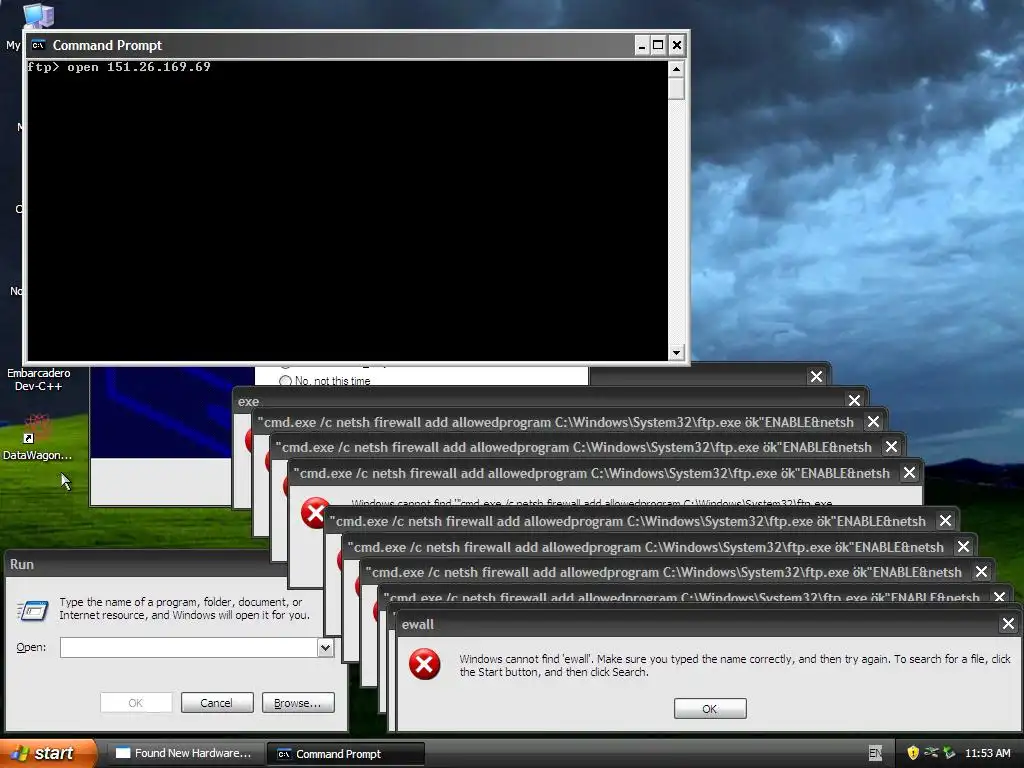Click the 'Windows cannot find ewall' message
Screen dimensions: 1024x768
(735, 665)
